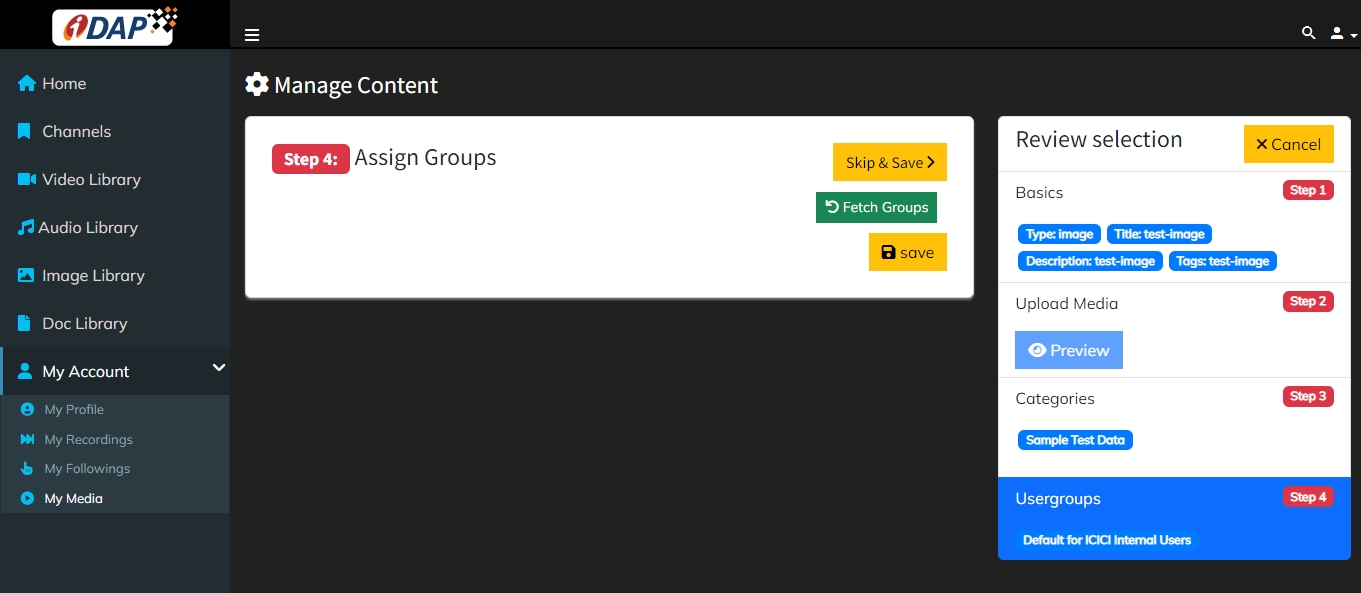This screenshot has height=593, width=1361.
Task: Click the Skip & Save button
Action: coord(890,162)
